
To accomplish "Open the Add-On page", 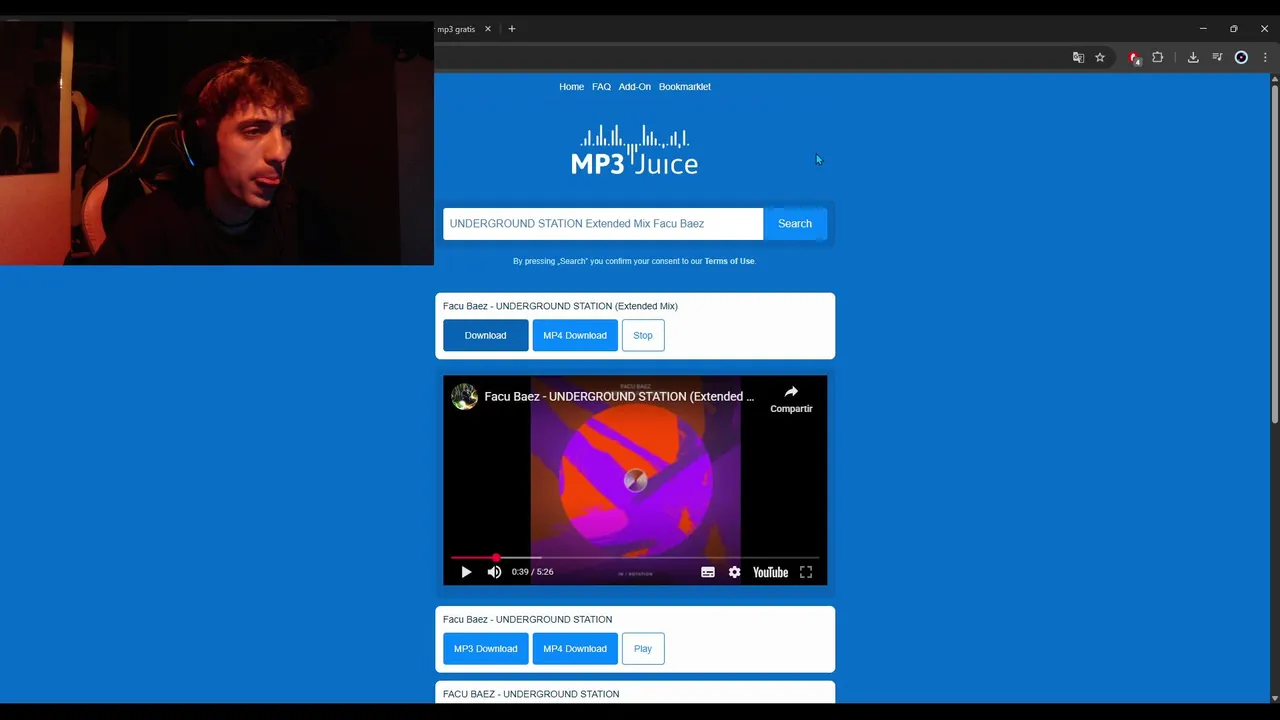I will pyautogui.click(x=634, y=87).
